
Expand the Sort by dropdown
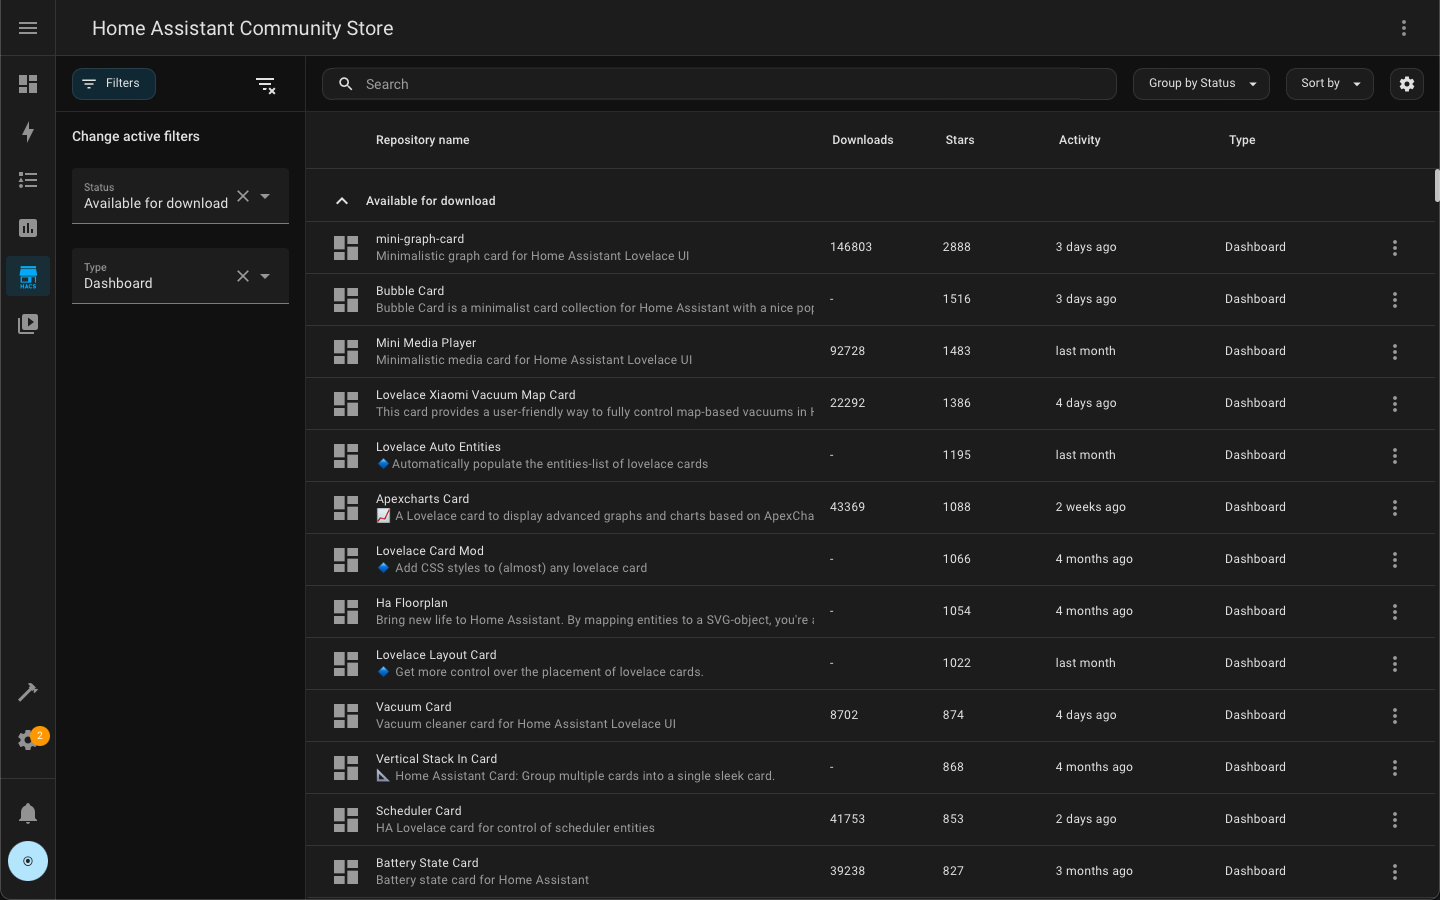(1329, 83)
